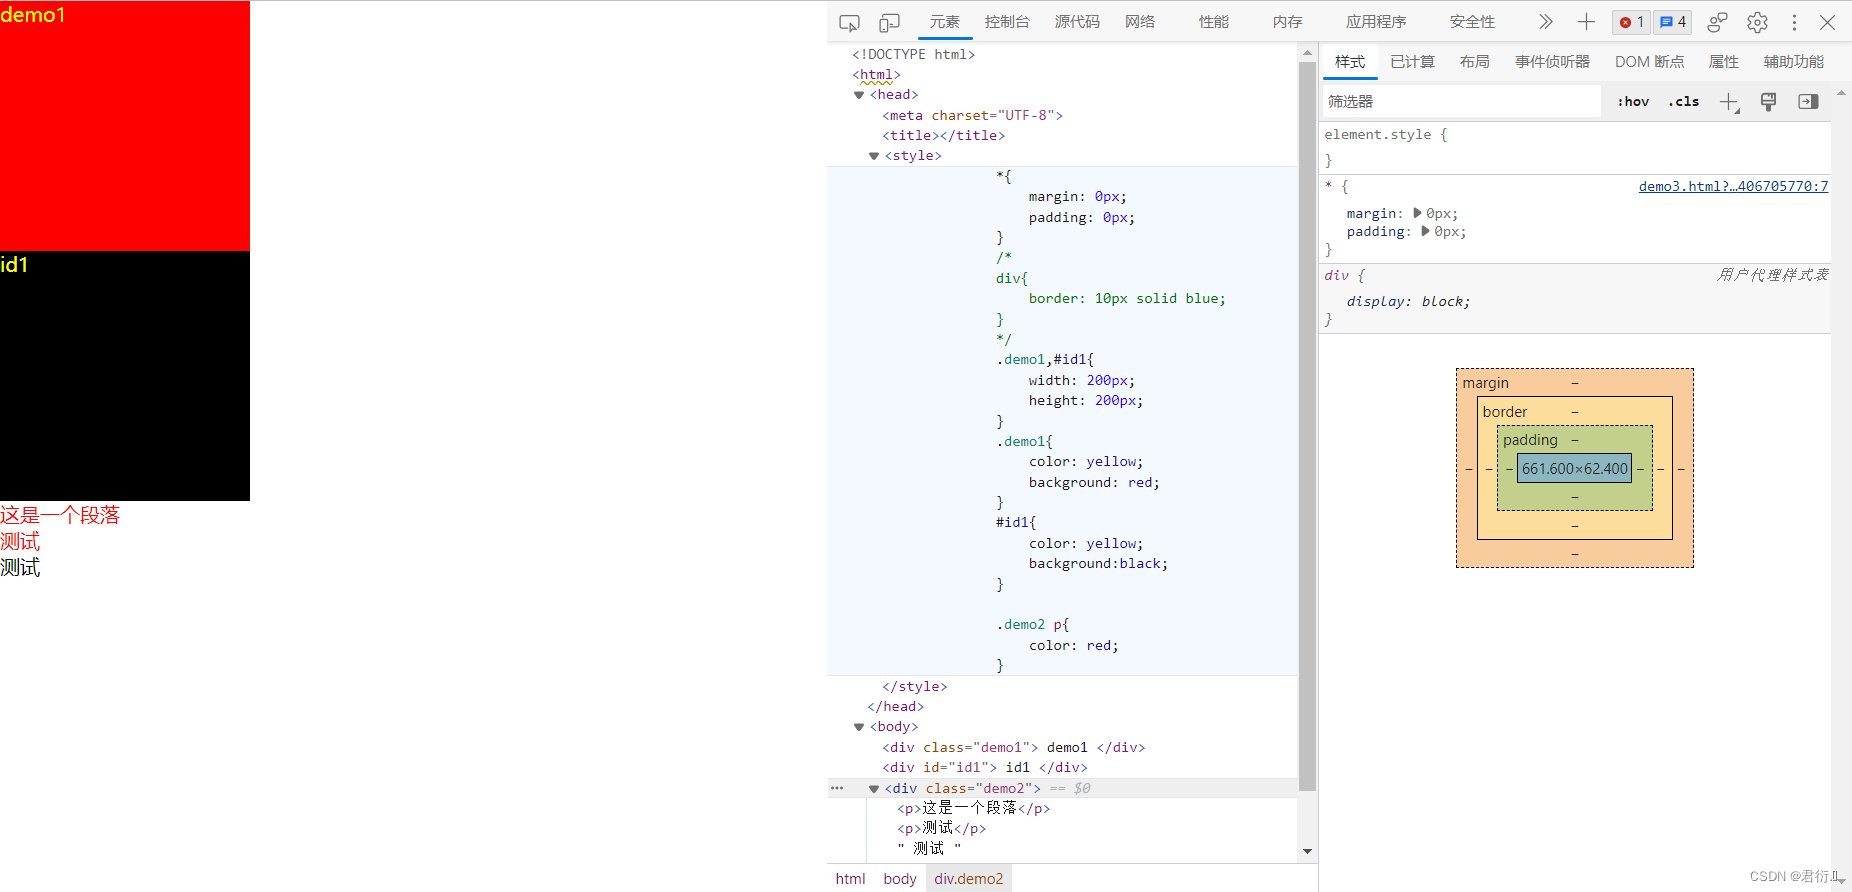Screen dimensions: 1852x892
Task: Select the html breadcrumb
Action: click(850, 879)
